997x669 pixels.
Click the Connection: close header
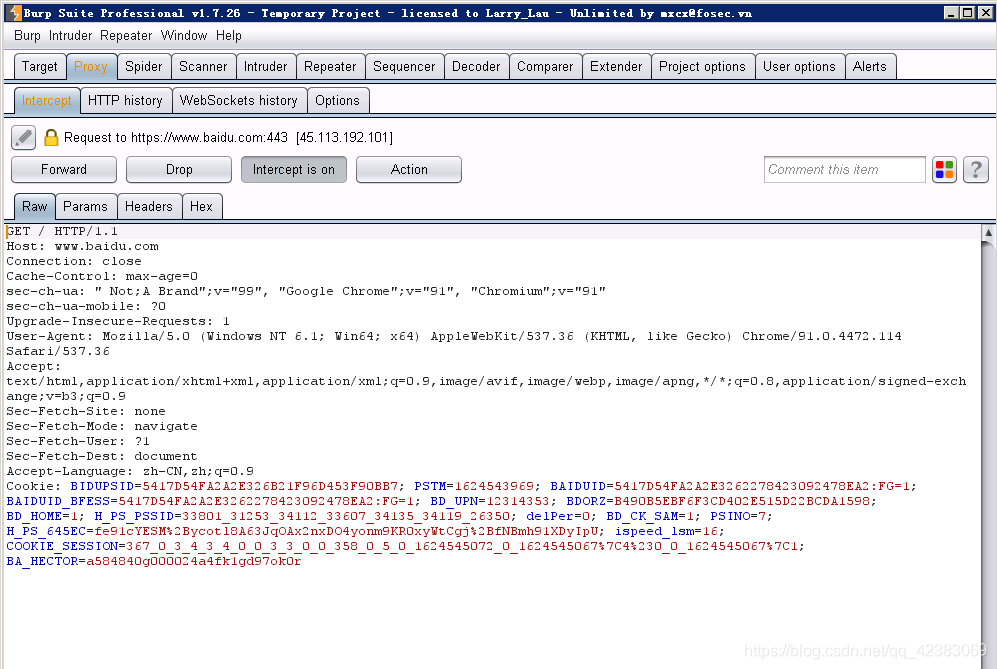pos(74,261)
